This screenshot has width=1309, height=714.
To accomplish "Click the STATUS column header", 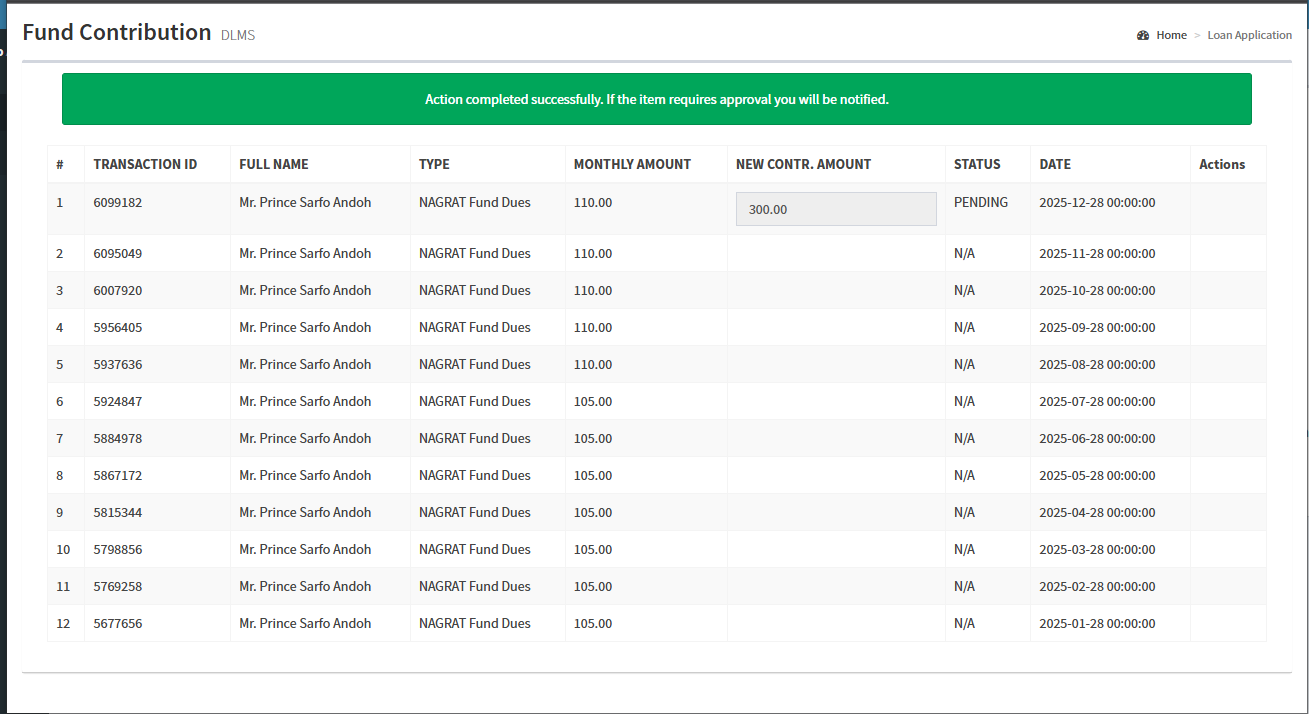I will [x=977, y=164].
